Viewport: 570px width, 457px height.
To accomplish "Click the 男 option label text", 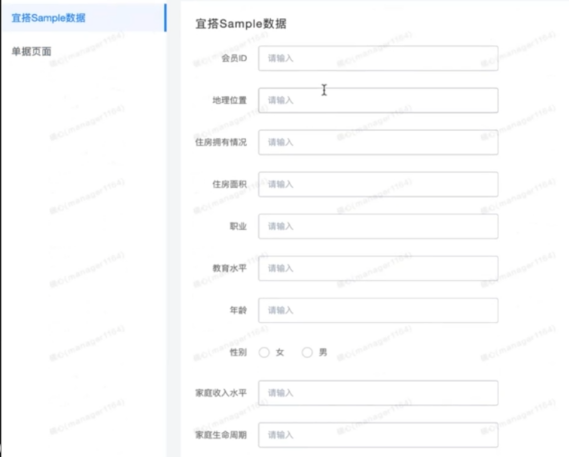I will 323,352.
